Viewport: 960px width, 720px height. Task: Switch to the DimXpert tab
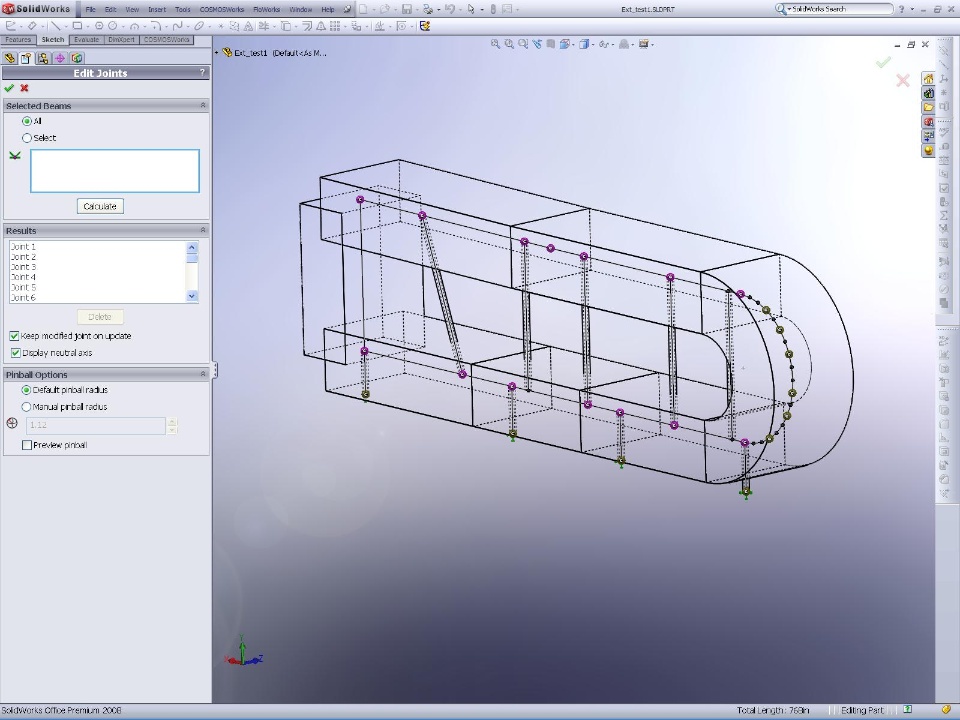(121, 40)
